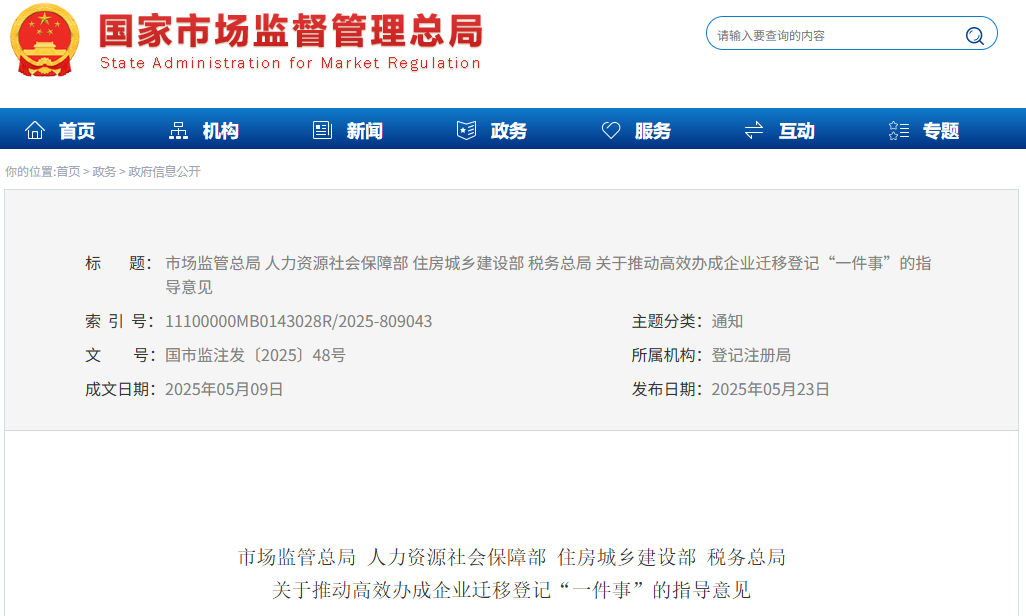Click the heart icon beside 服务
This screenshot has height=616, width=1026.
[610, 130]
